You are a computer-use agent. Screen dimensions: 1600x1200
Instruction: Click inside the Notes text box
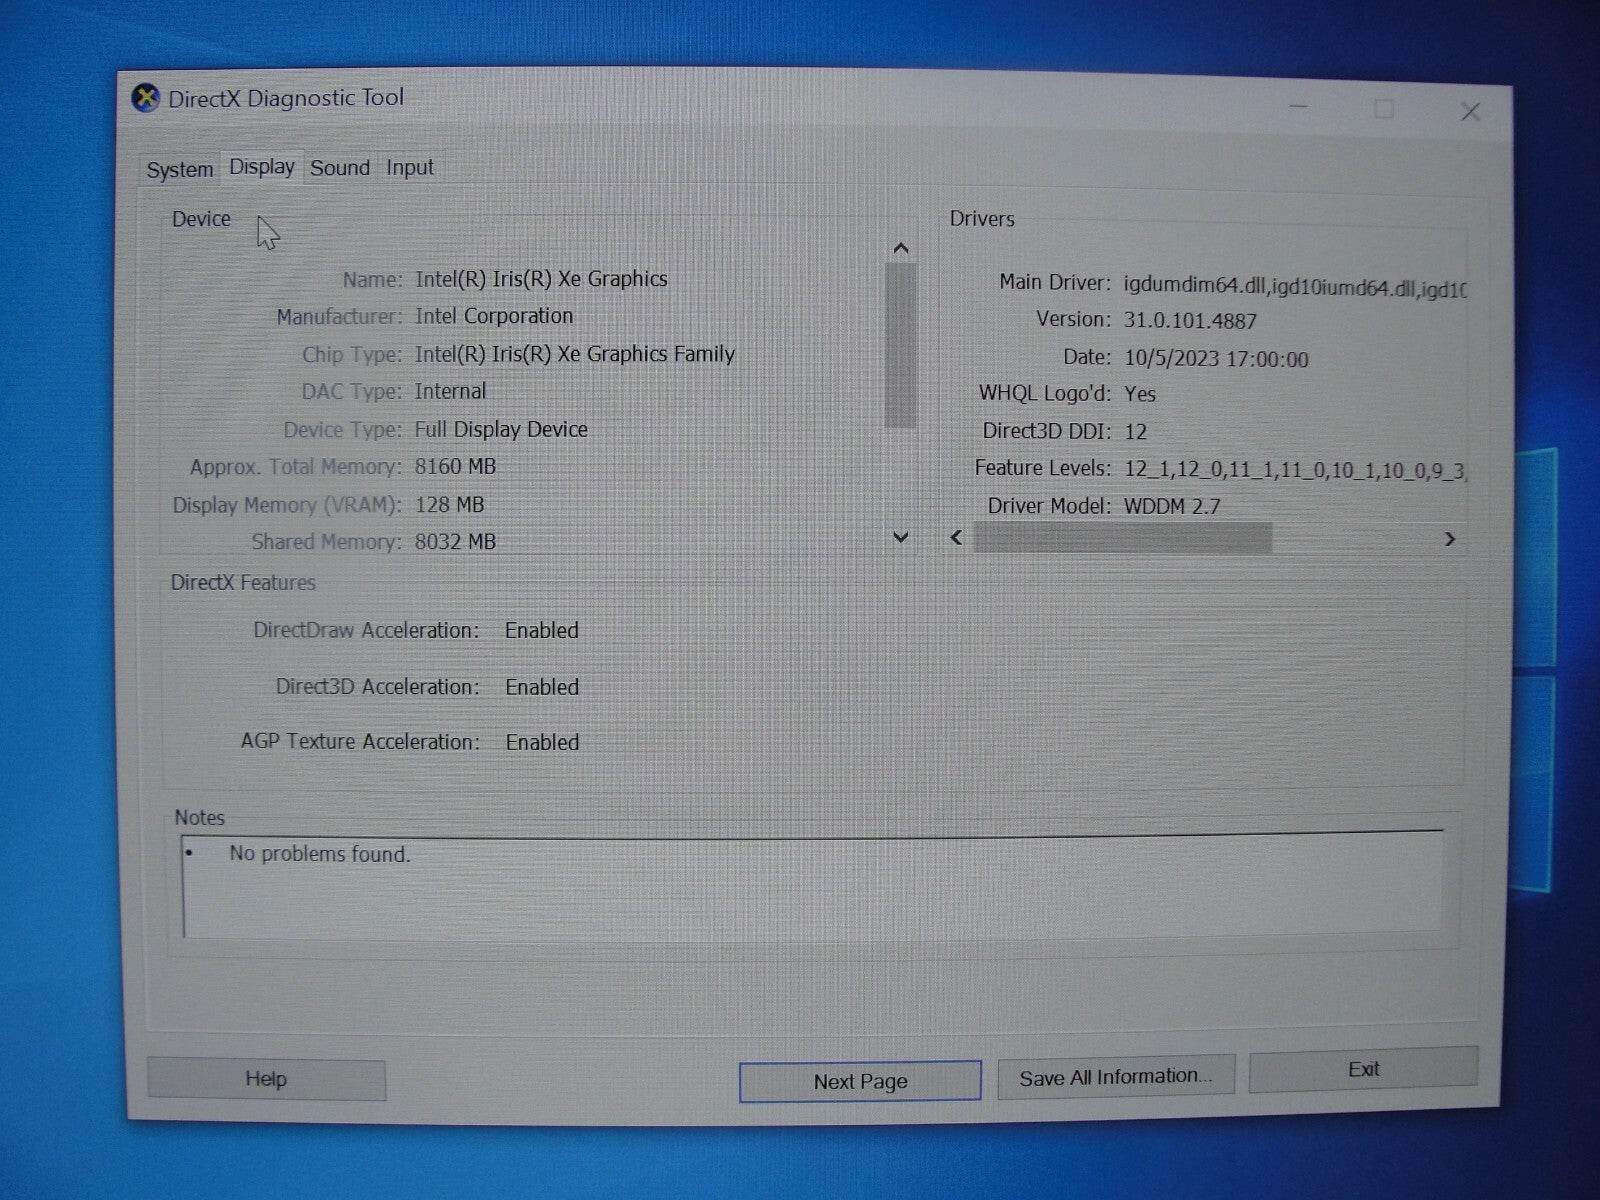click(x=810, y=888)
